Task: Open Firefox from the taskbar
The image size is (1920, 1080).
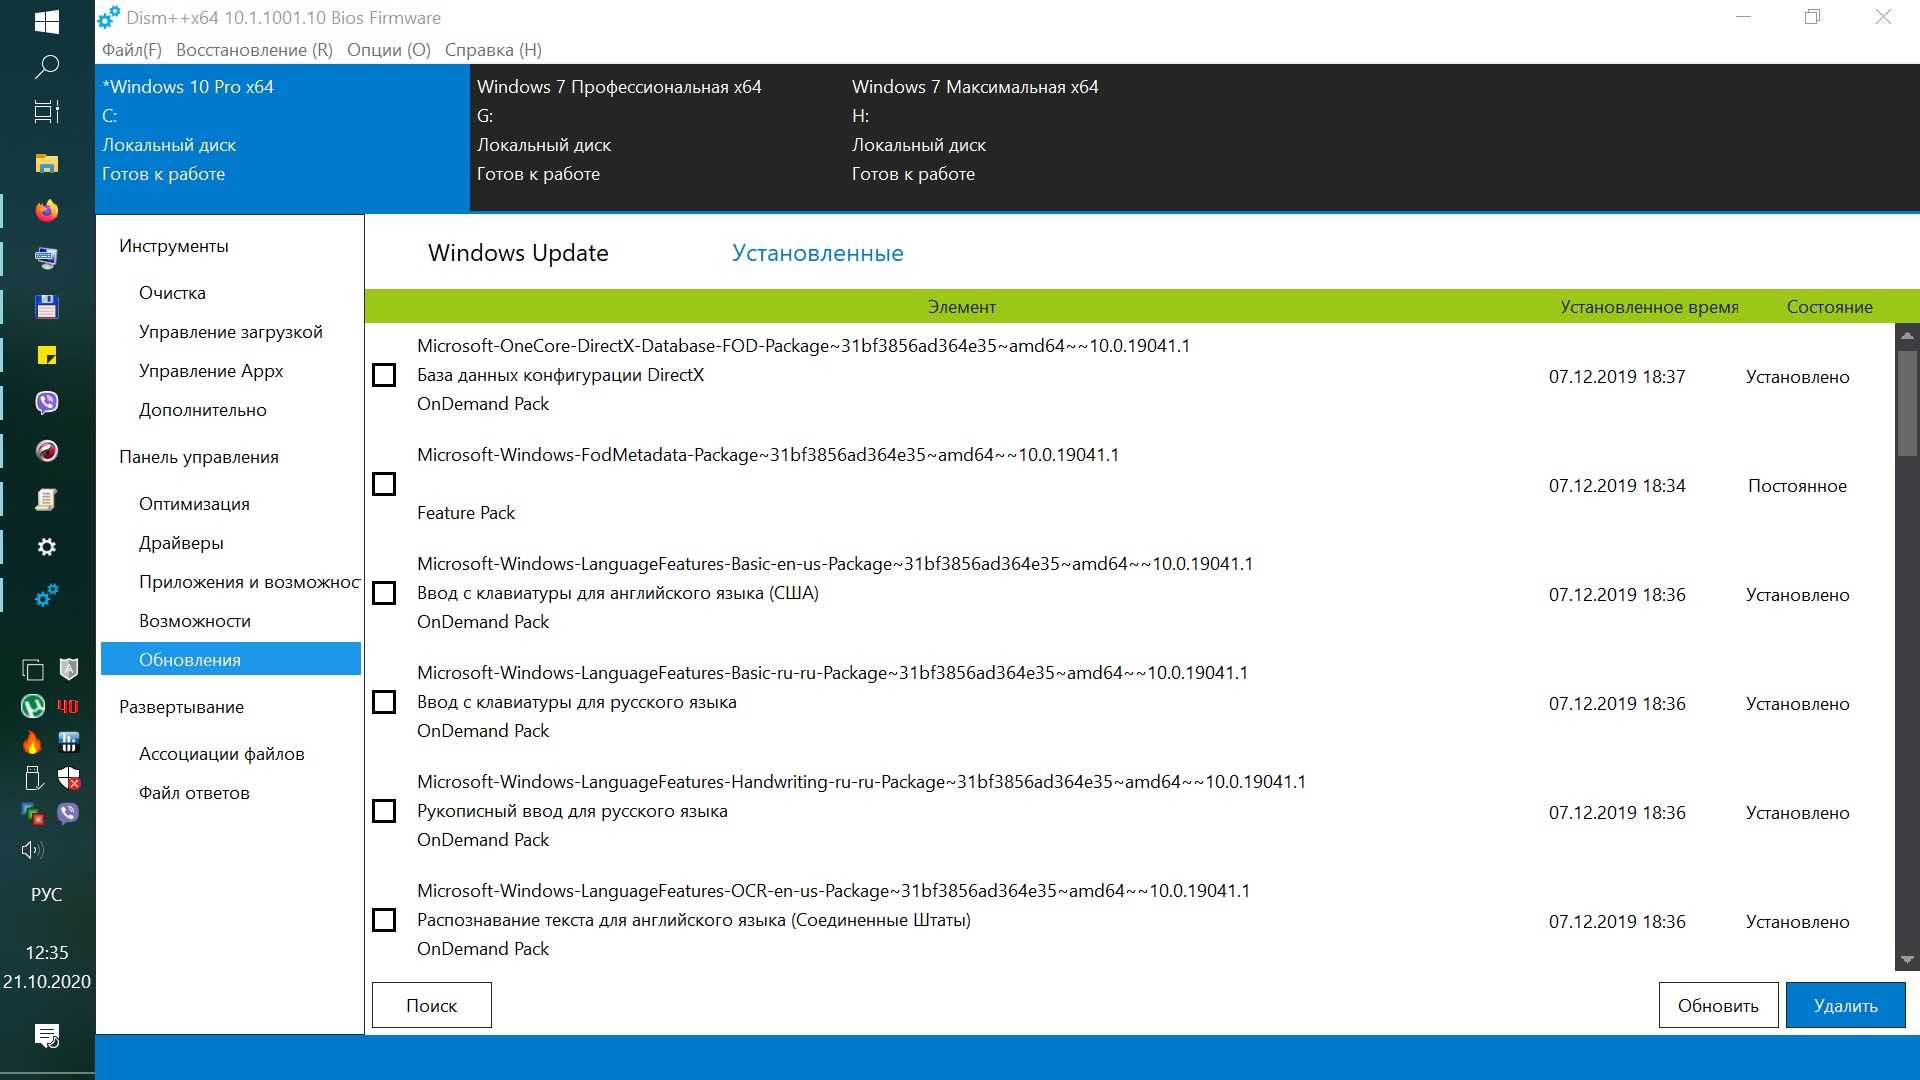Action: 46,211
